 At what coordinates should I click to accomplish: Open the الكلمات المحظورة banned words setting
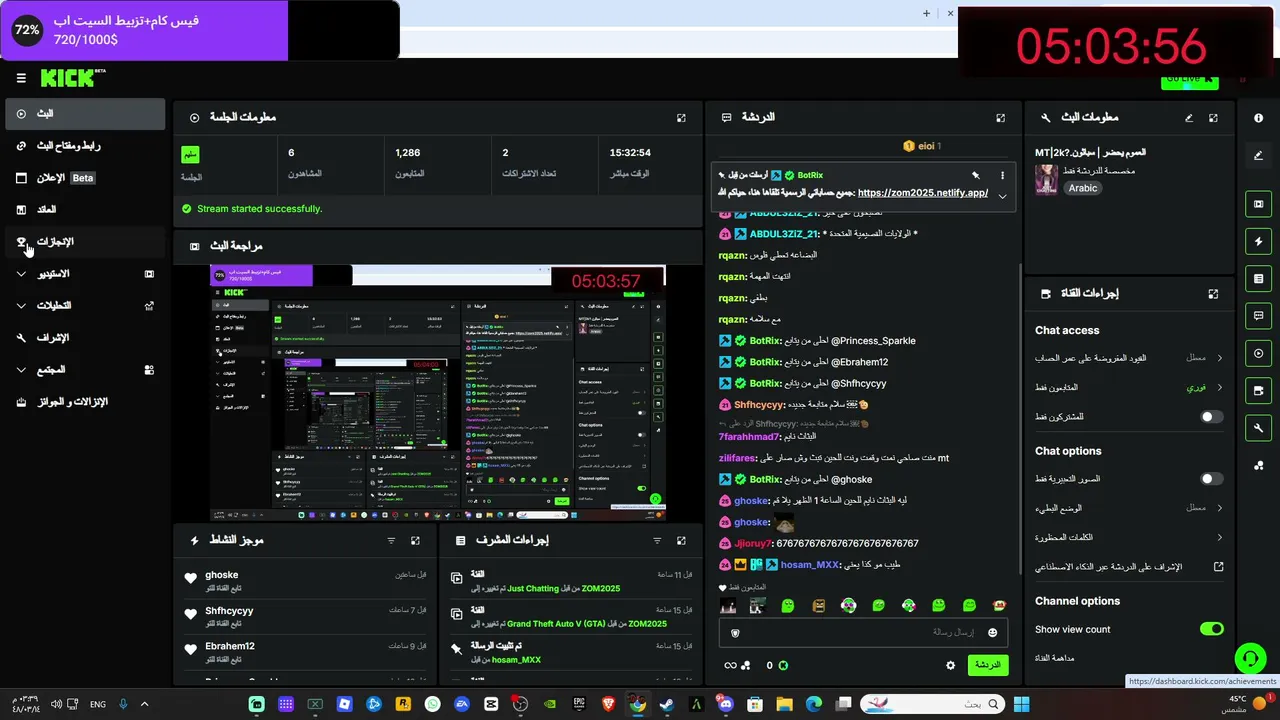point(1129,537)
